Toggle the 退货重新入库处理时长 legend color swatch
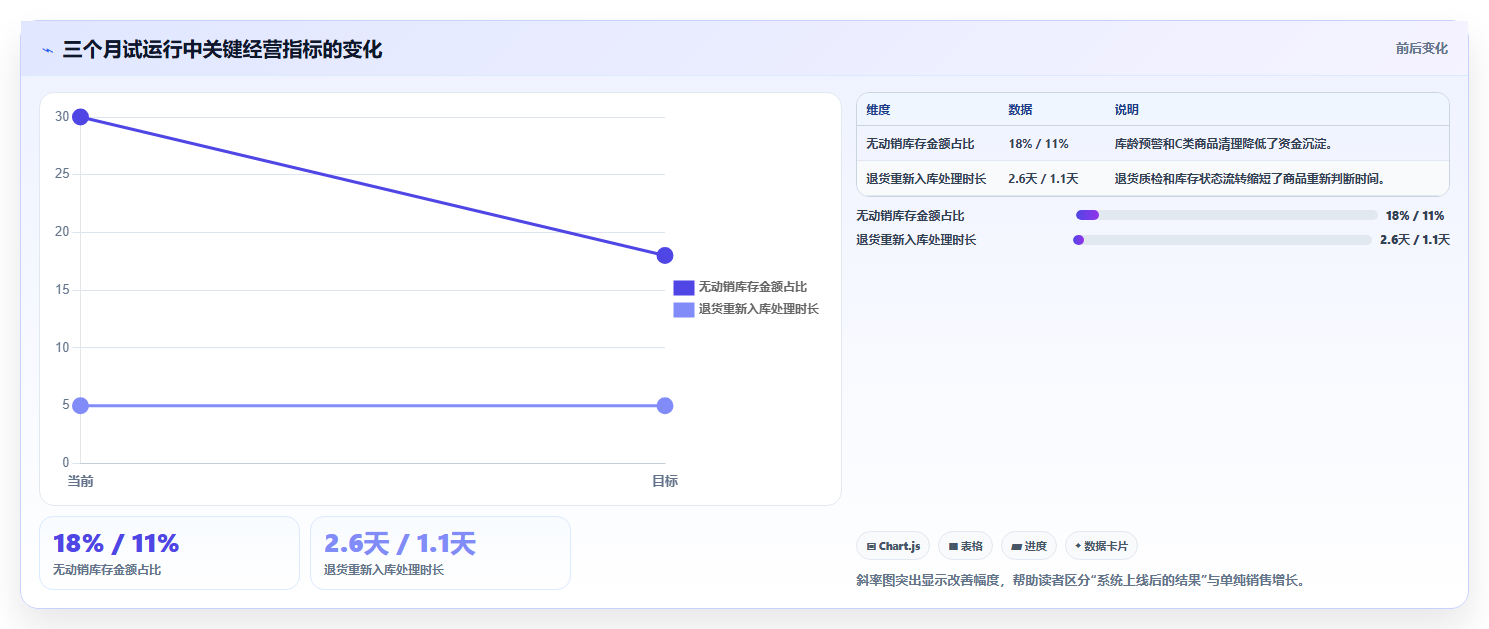1489x629 pixels. [684, 310]
